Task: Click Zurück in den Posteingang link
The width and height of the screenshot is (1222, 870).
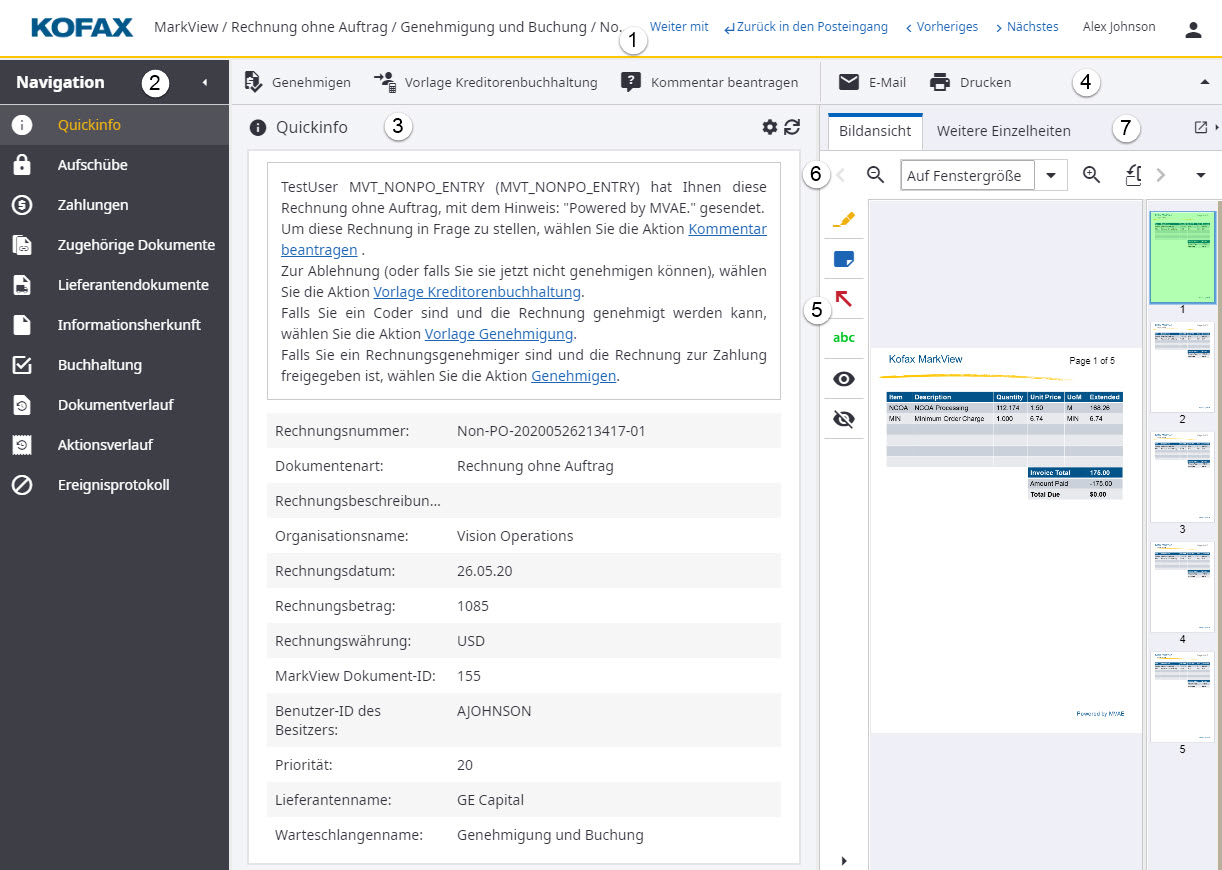Action: click(805, 27)
